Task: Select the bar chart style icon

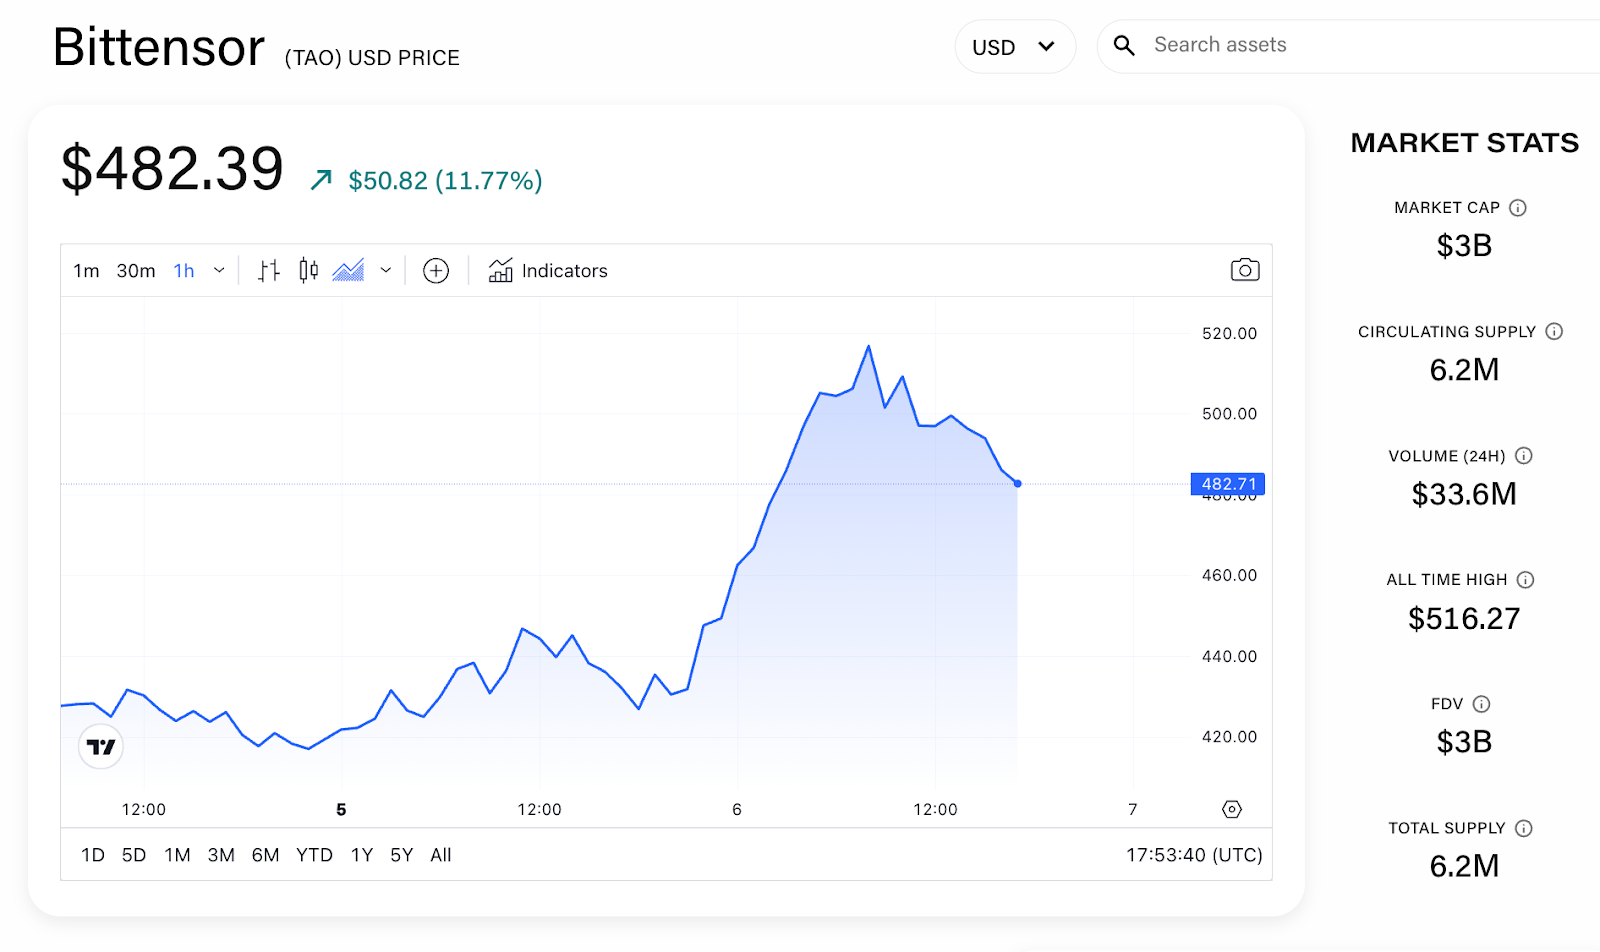Action: click(268, 271)
